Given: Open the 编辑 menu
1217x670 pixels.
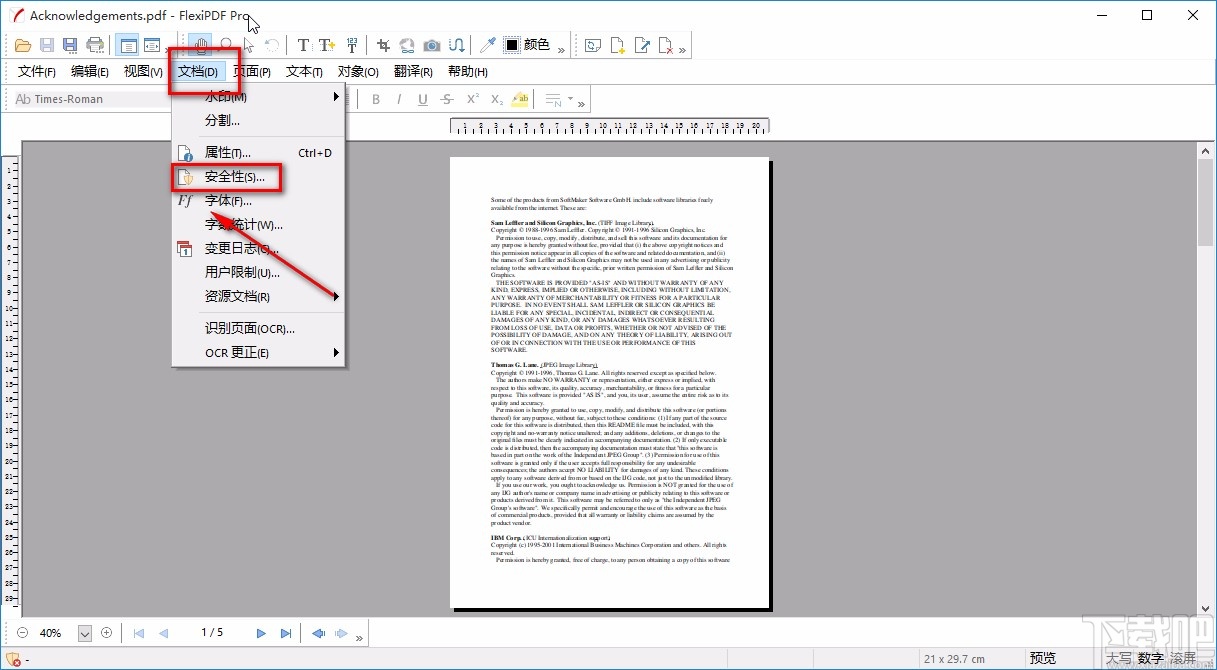Looking at the screenshot, I should click(90, 72).
